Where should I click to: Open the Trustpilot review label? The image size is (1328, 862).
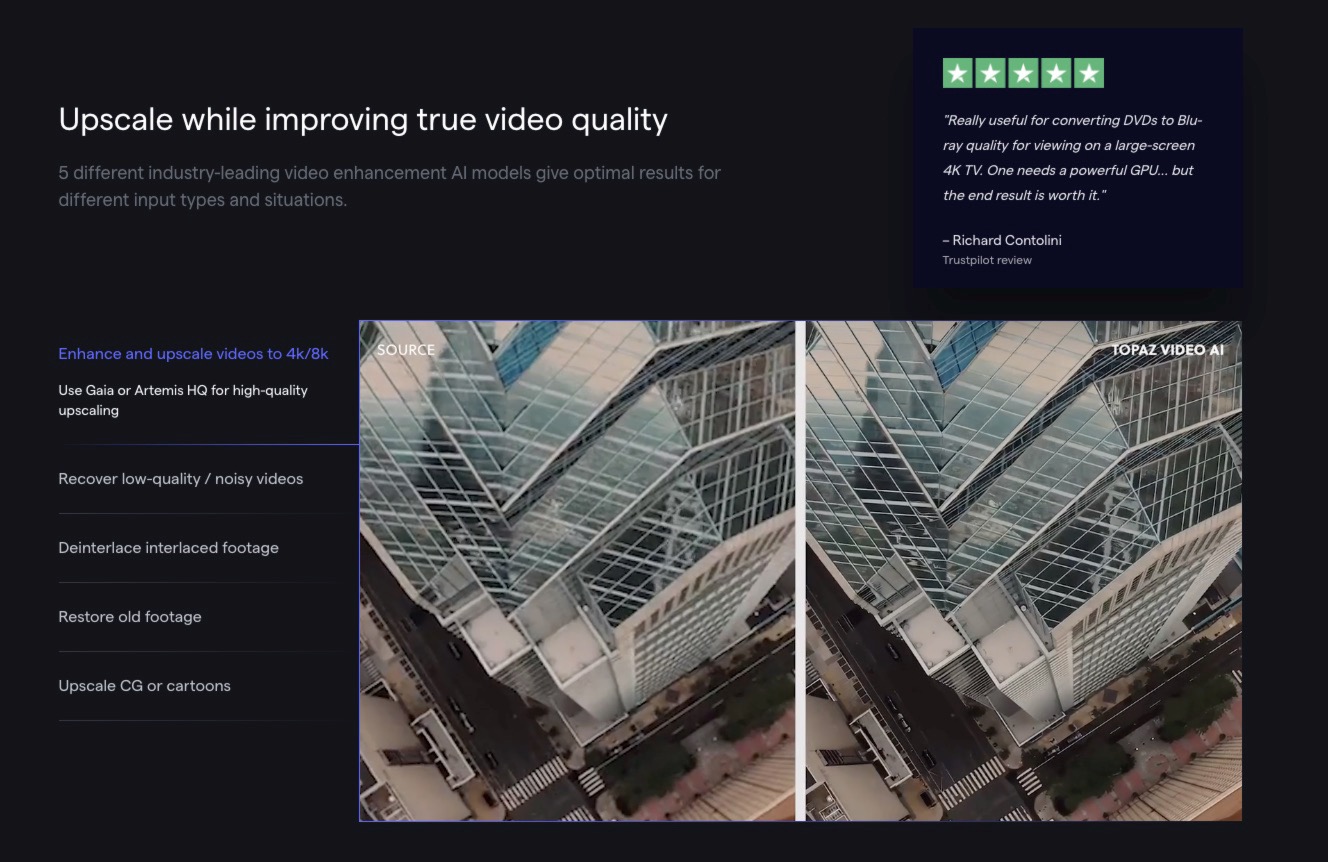987,260
